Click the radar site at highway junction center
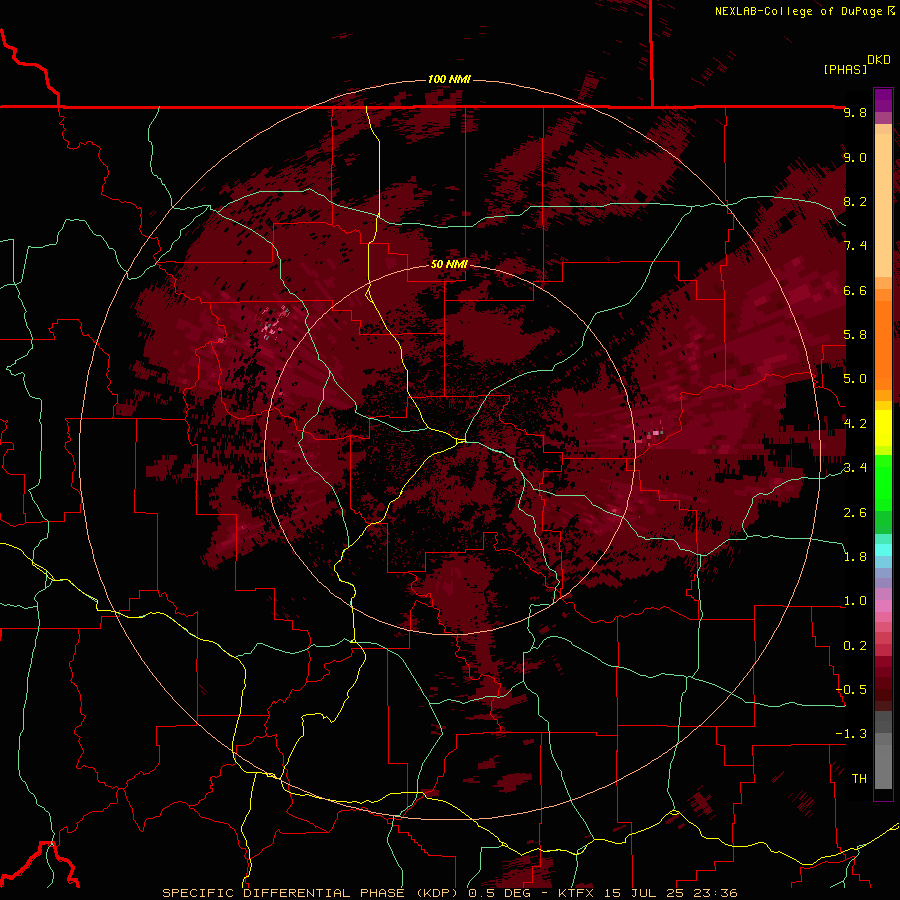 coord(461,441)
